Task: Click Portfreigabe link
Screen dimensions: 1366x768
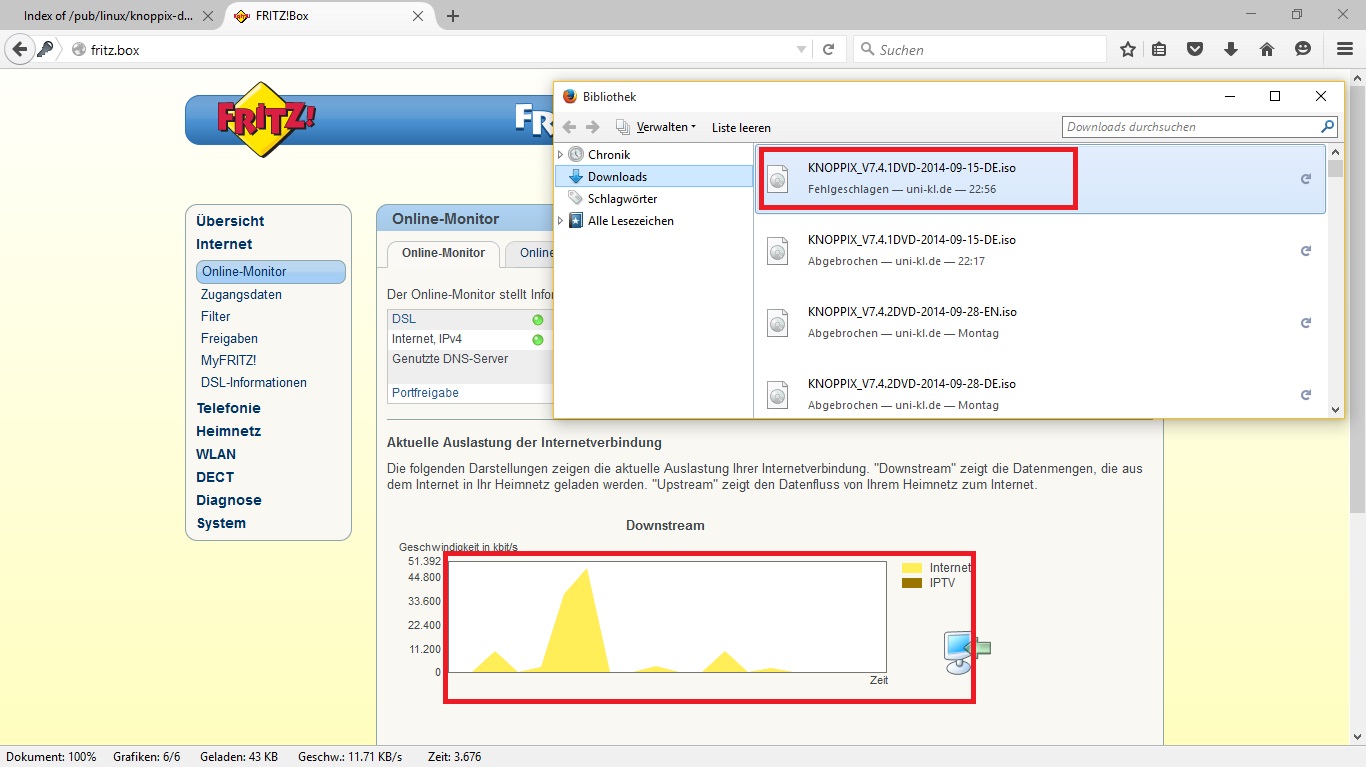Action: pos(425,393)
